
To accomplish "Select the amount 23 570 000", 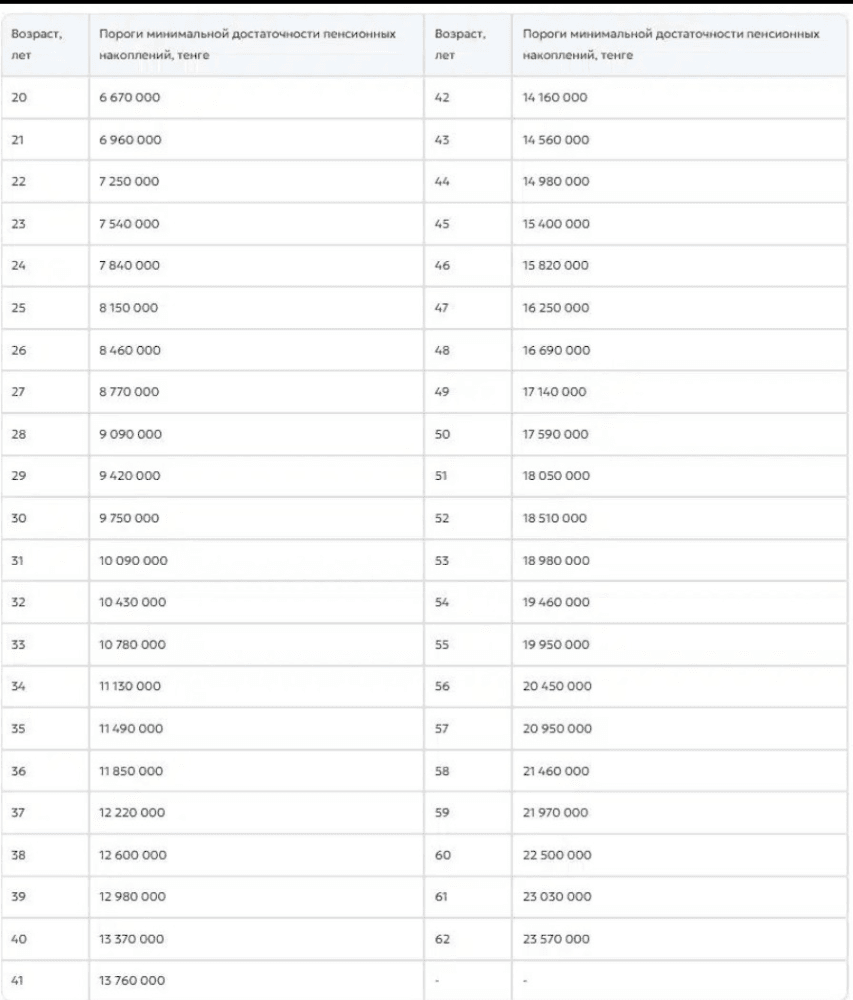I will click(x=556, y=939).
